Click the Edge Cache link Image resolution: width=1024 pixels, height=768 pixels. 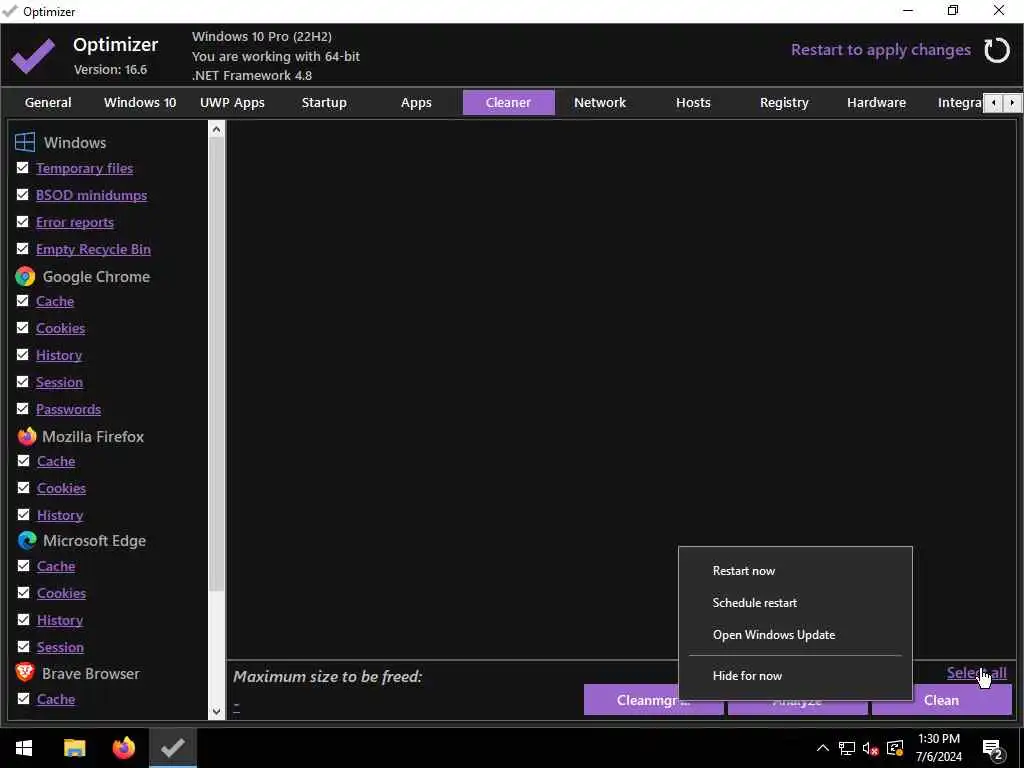(56, 566)
